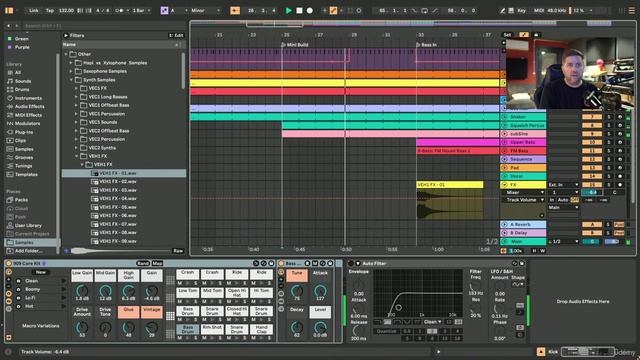Screen dimensions: 640x360
Task: Open the root note dropdown showing A
Action: click(179, 11)
